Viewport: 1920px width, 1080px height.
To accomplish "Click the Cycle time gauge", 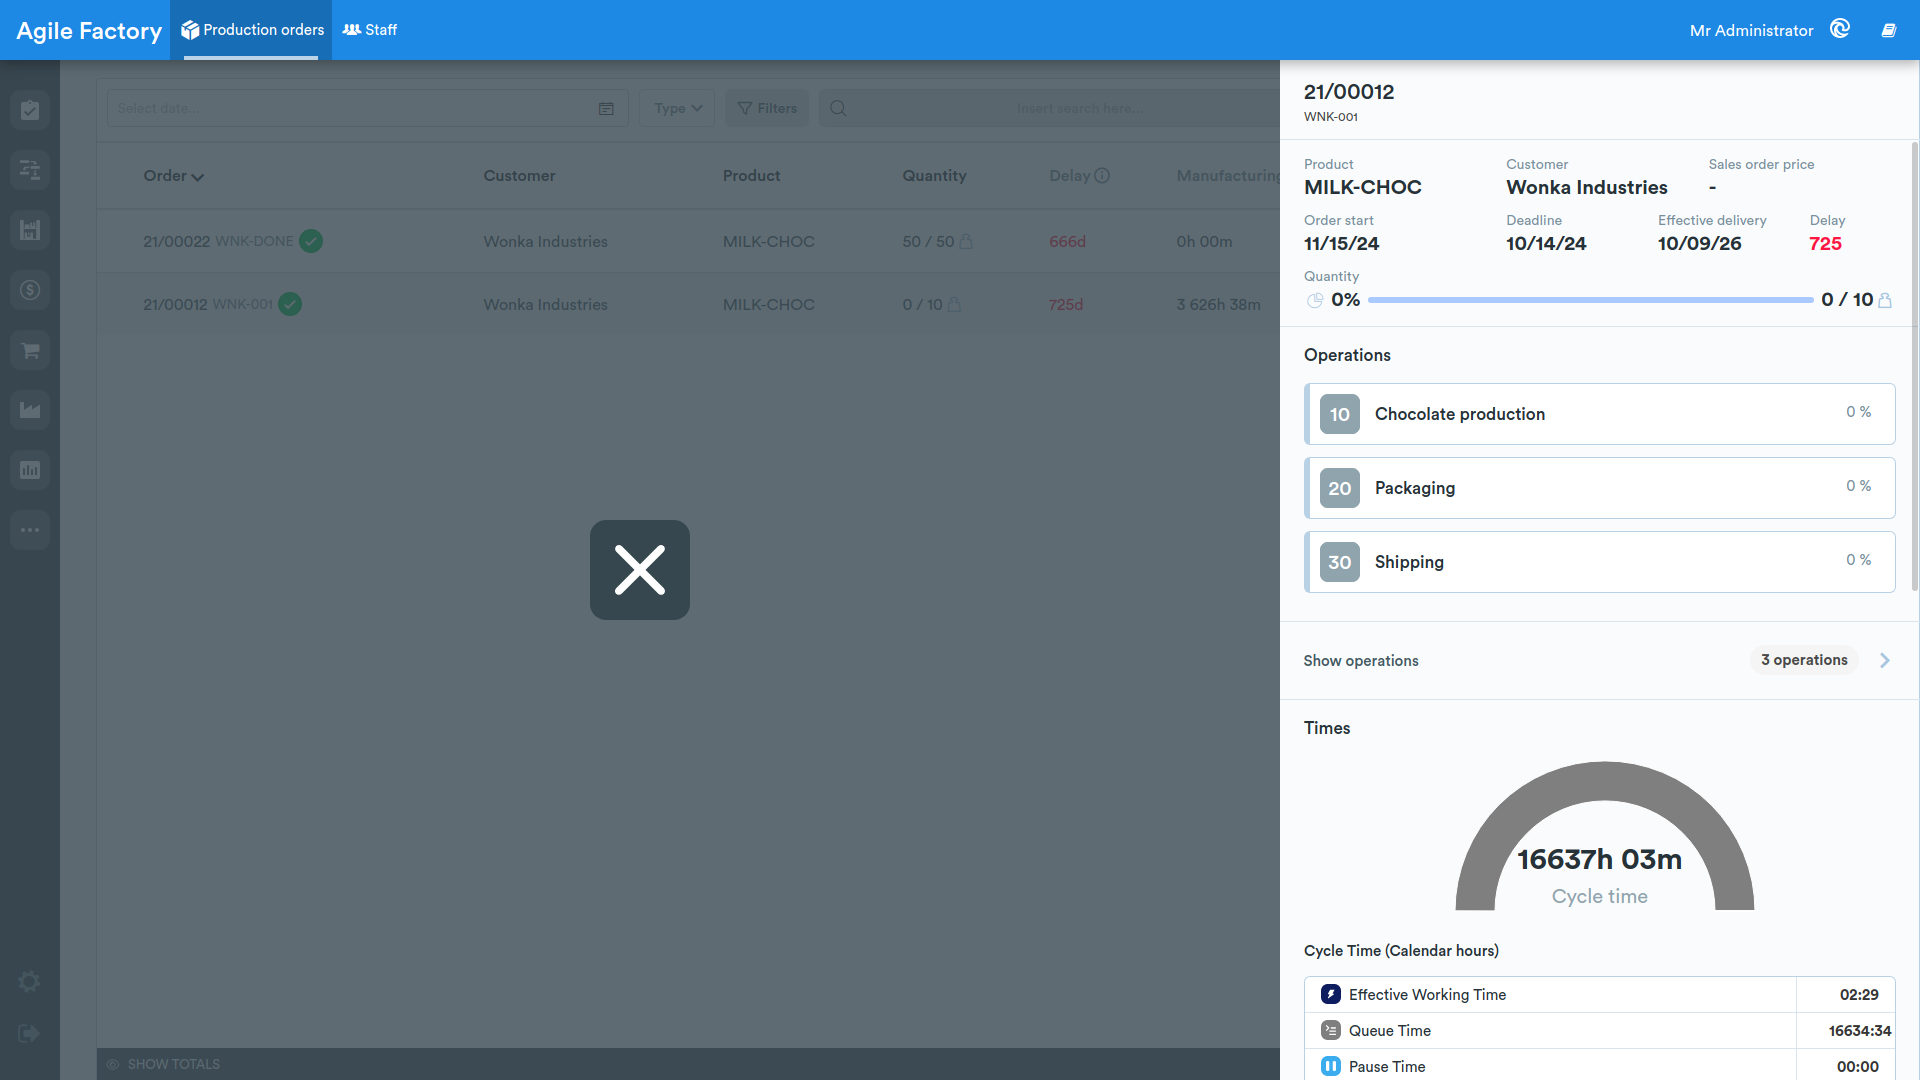I will [x=1604, y=836].
